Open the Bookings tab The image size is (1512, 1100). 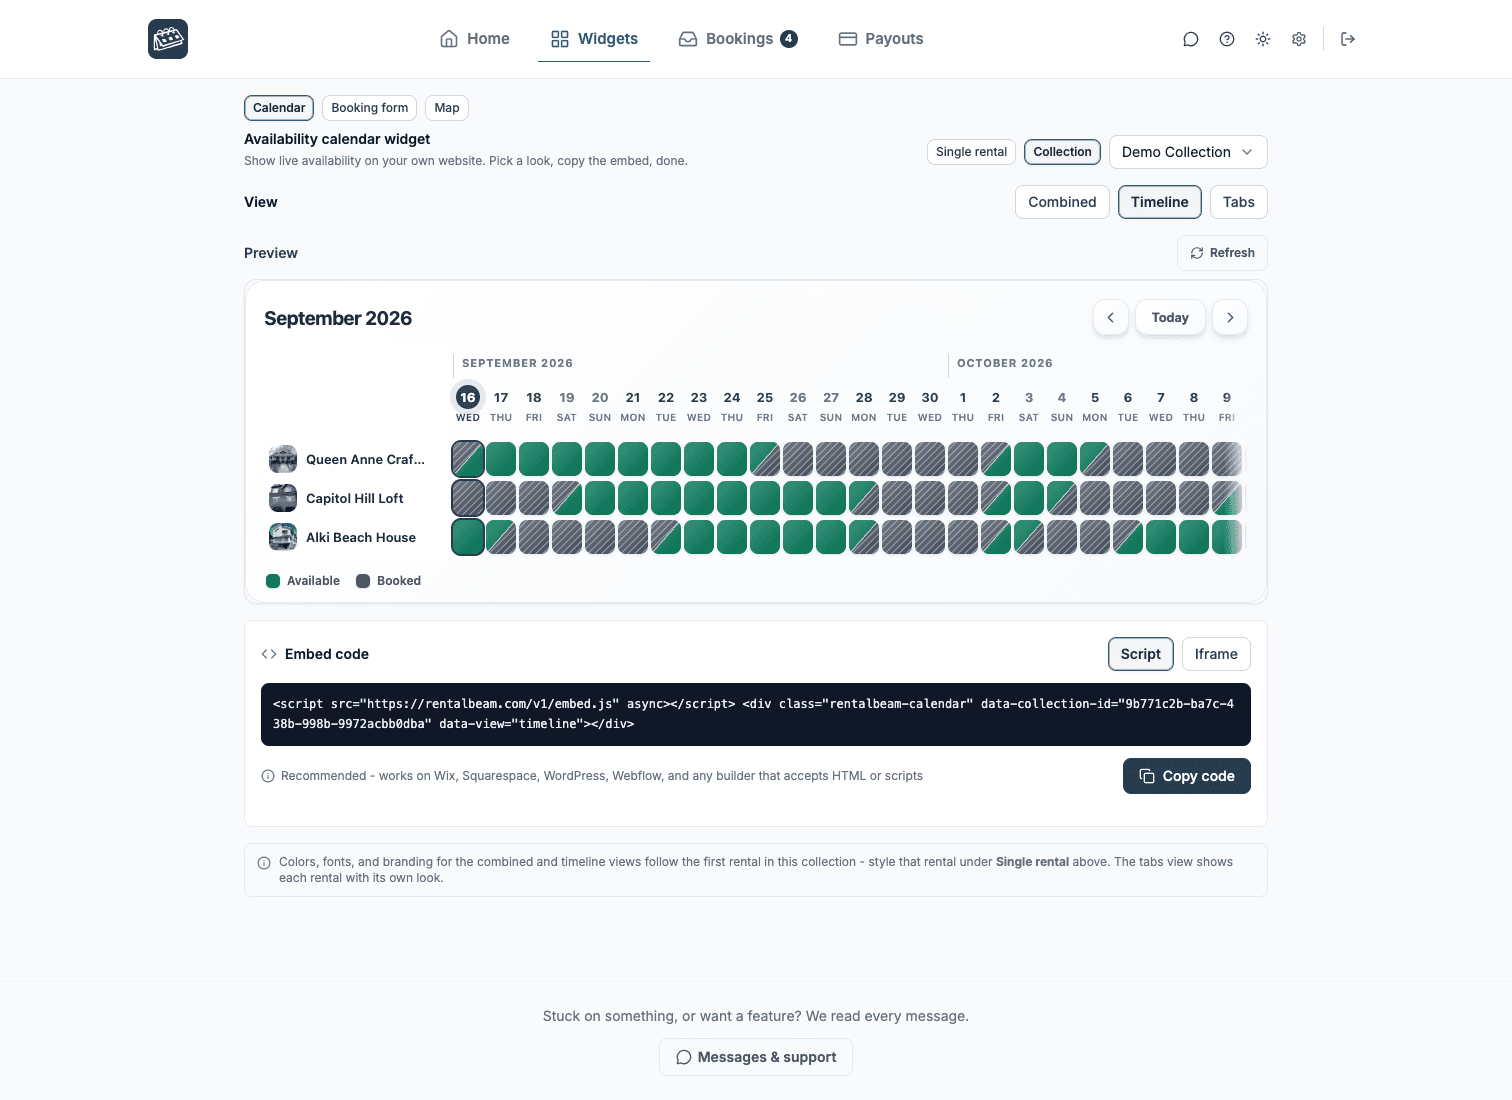coord(738,39)
